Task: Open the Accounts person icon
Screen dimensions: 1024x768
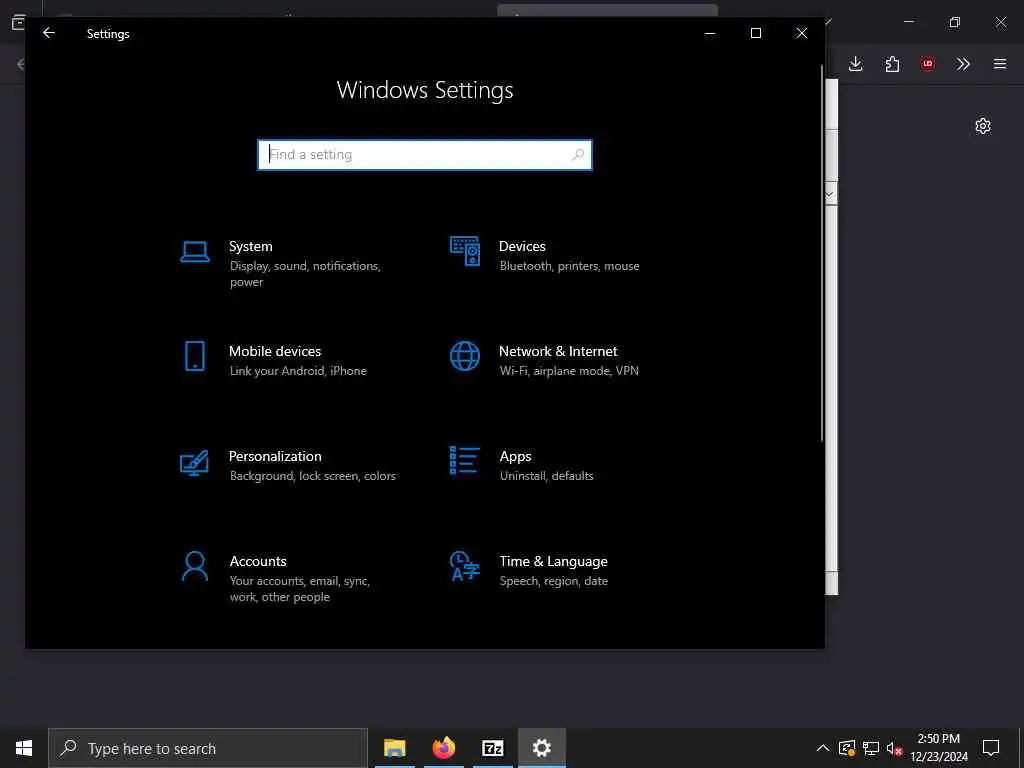Action: click(x=195, y=566)
